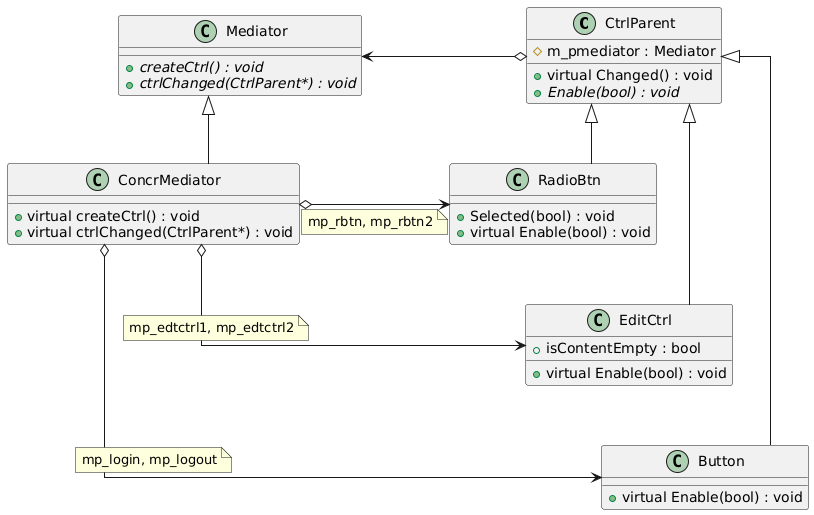The height and width of the screenshot is (515, 814).
Task: Click the aggregation diamond on CtrlParent's left edge
Action: click(520, 58)
